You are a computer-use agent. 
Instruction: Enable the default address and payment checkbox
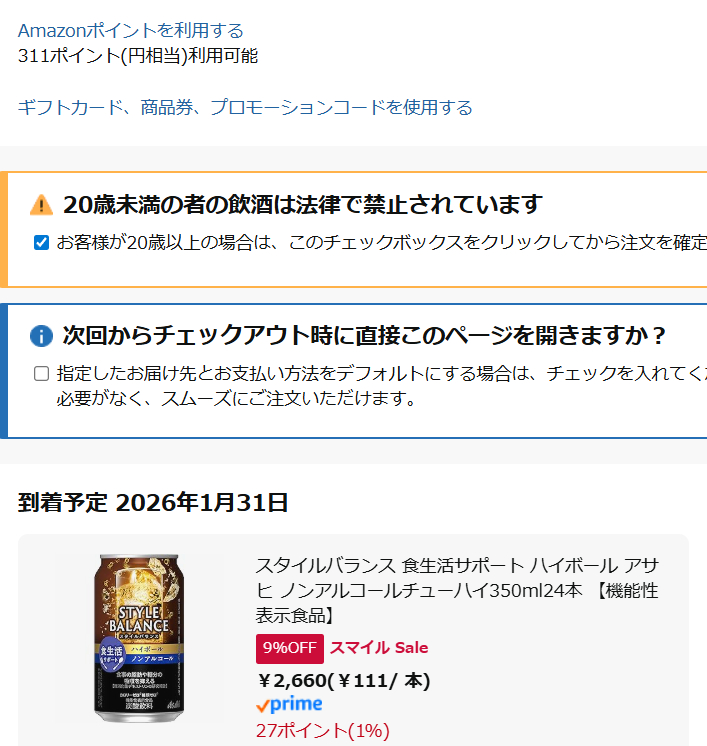[x=41, y=373]
